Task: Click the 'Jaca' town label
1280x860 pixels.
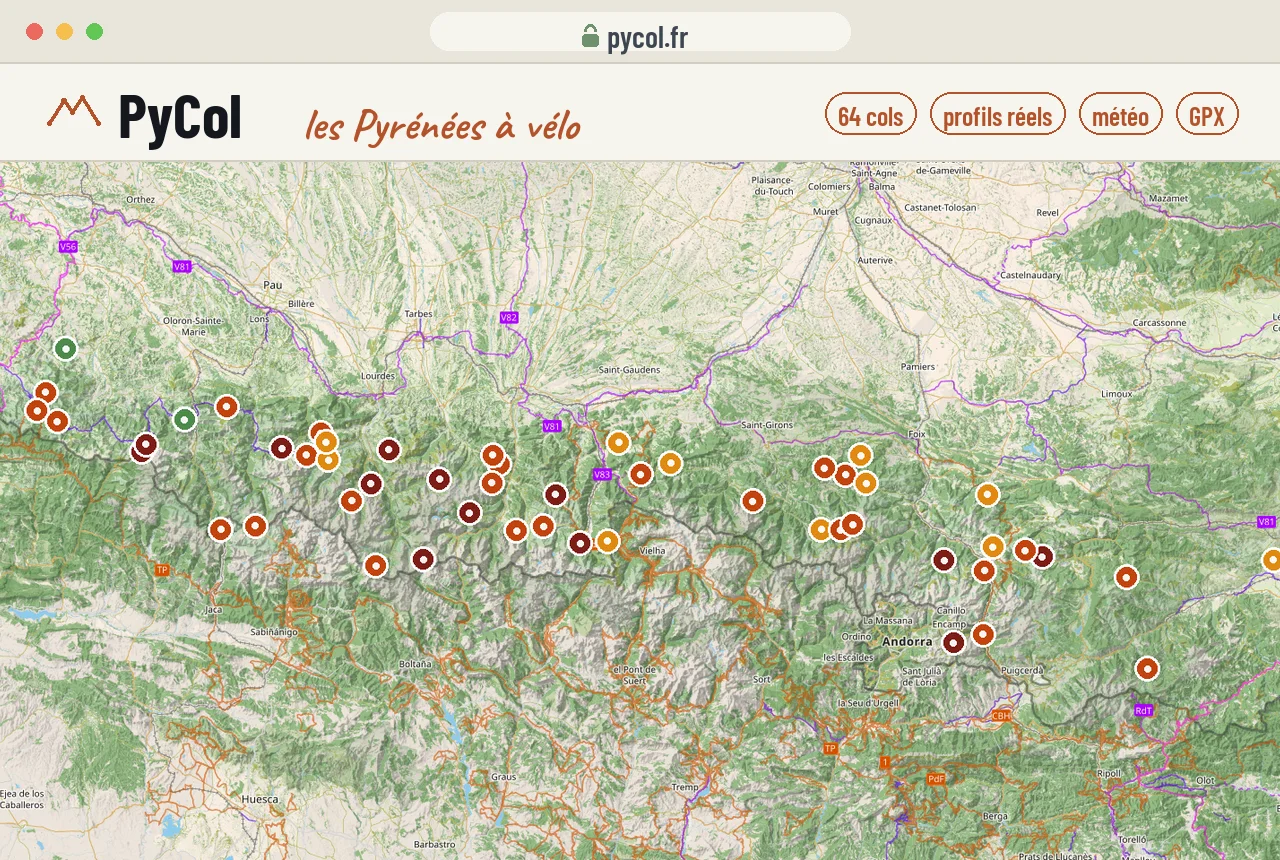Action: click(x=213, y=609)
